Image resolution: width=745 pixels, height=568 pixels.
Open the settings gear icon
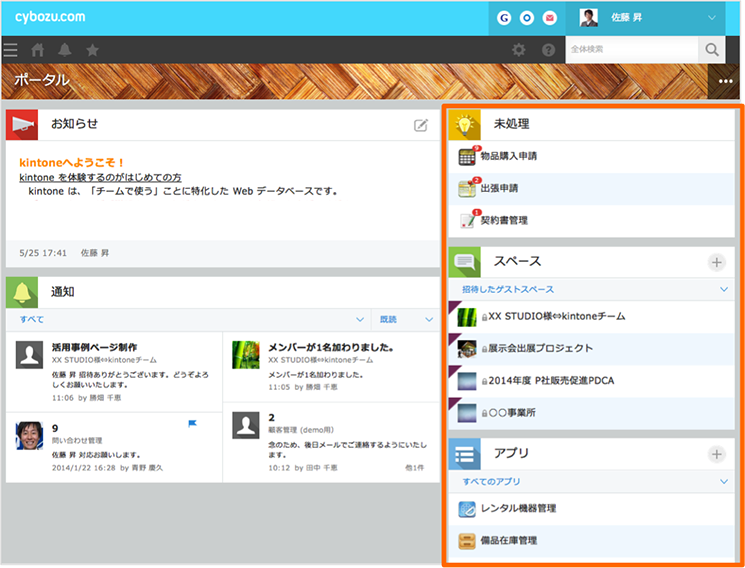pyautogui.click(x=518, y=49)
